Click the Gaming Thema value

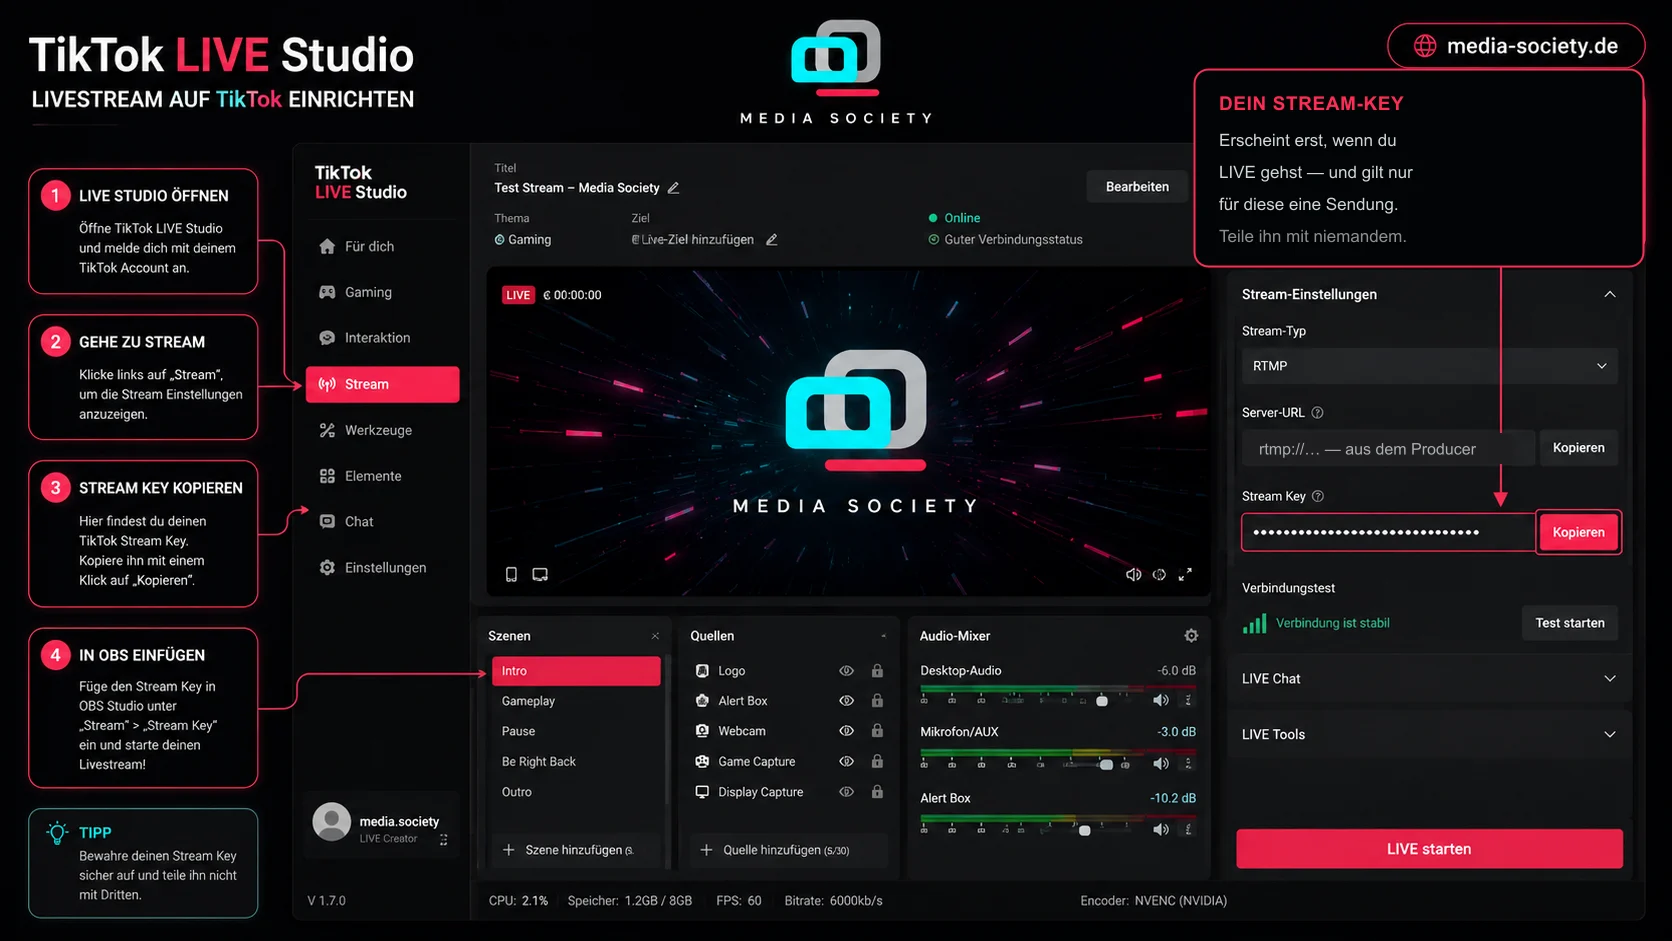point(523,240)
